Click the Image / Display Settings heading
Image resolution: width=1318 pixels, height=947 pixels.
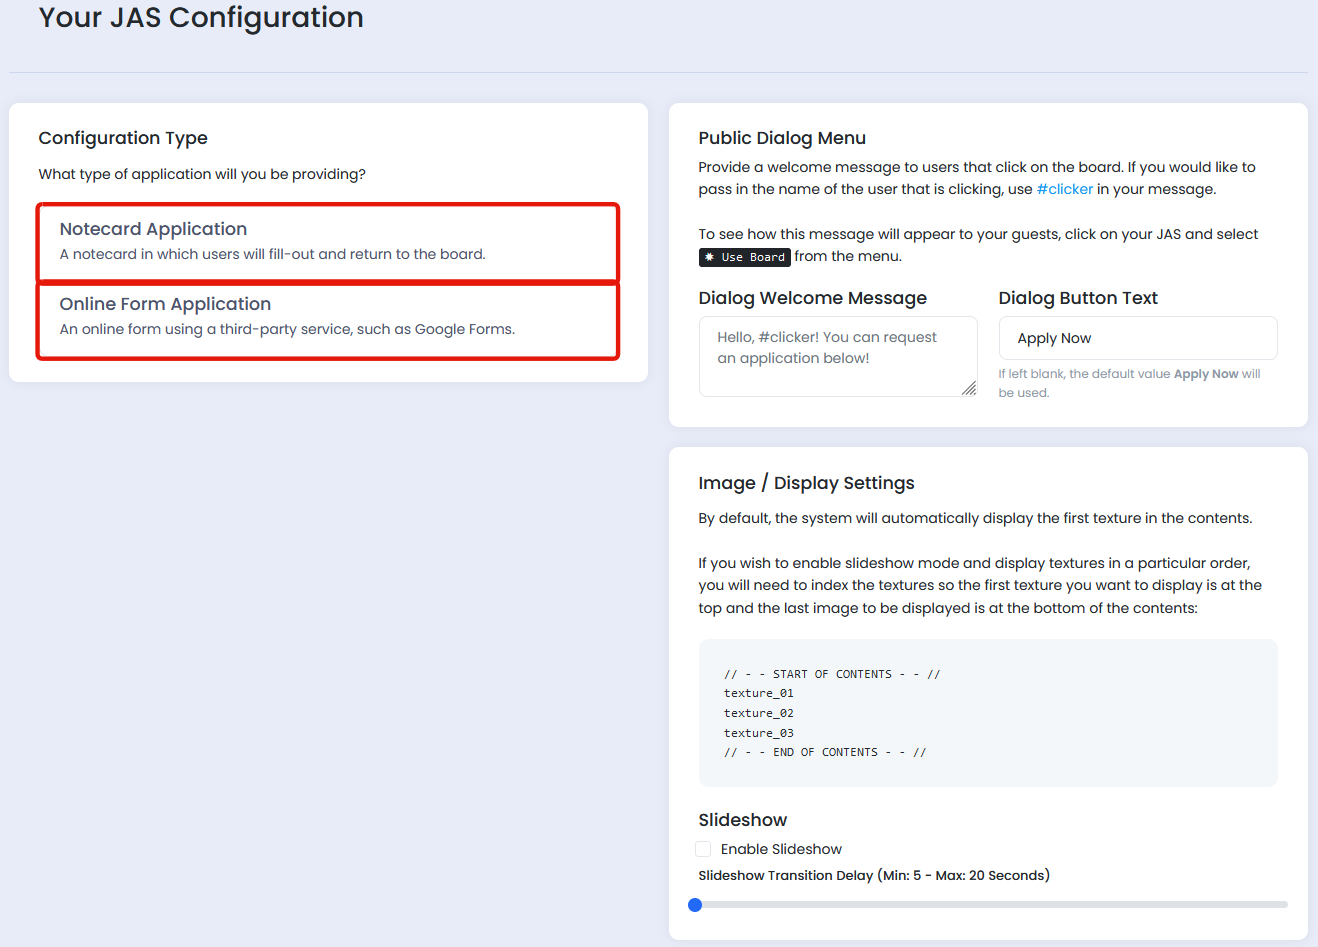[x=806, y=483]
